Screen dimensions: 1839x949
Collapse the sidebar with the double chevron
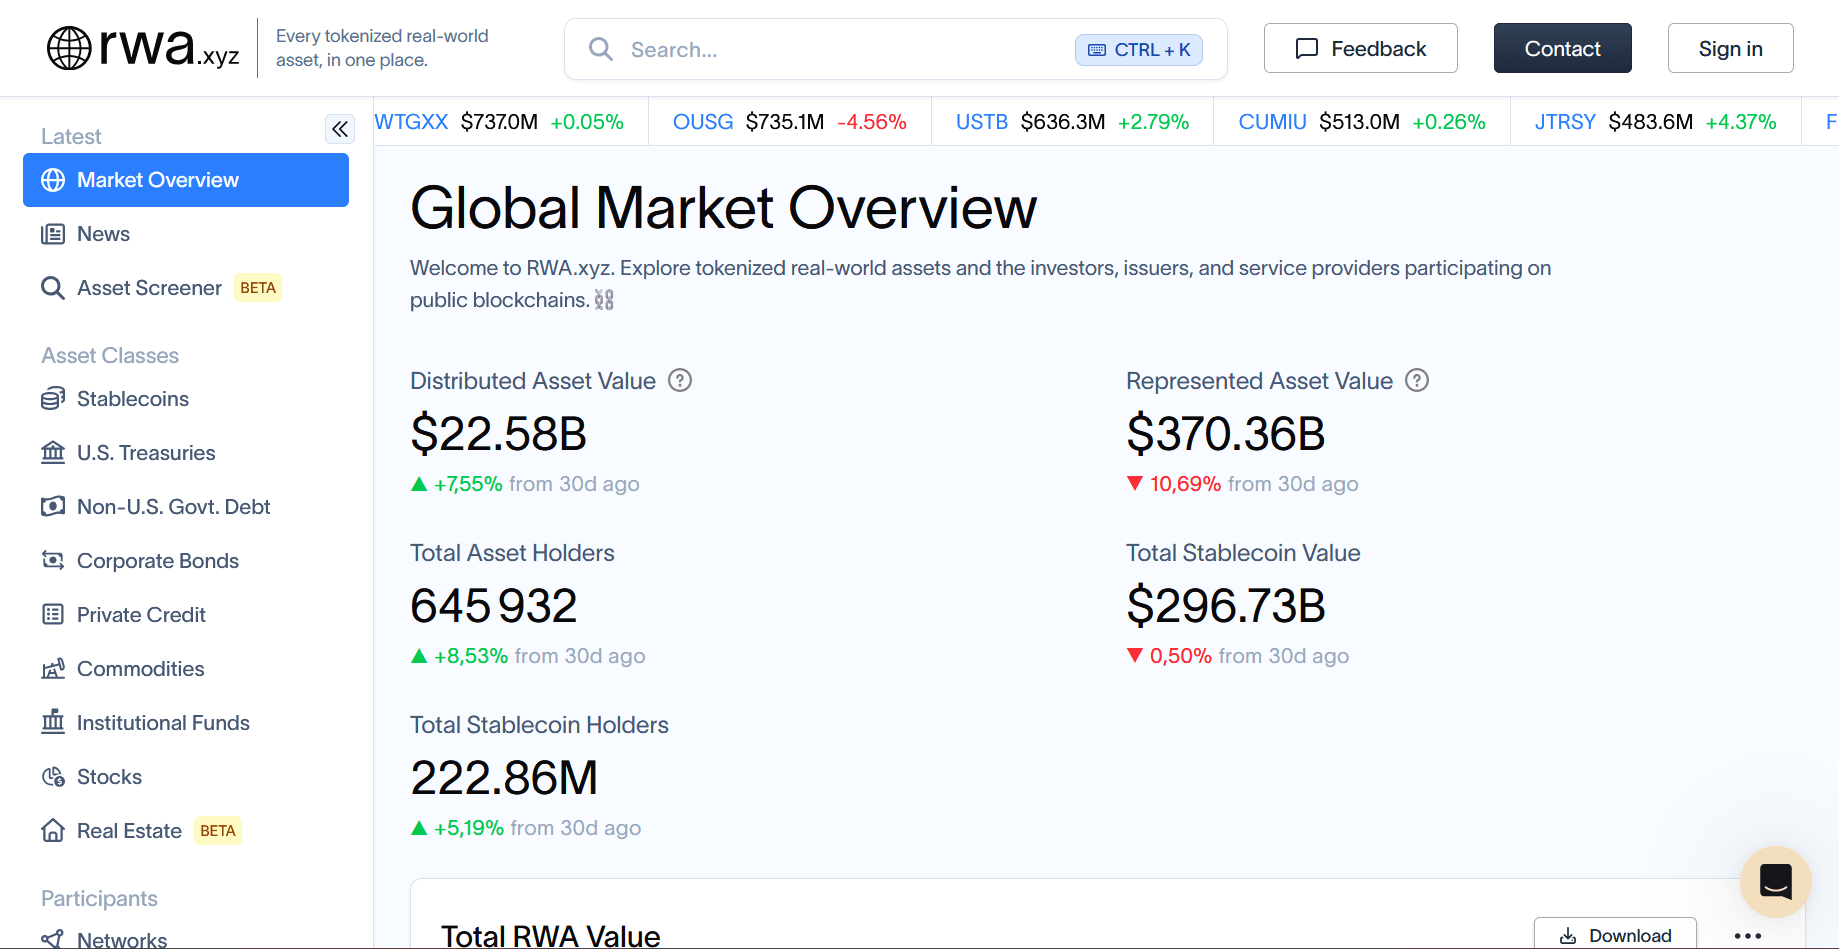pyautogui.click(x=340, y=129)
